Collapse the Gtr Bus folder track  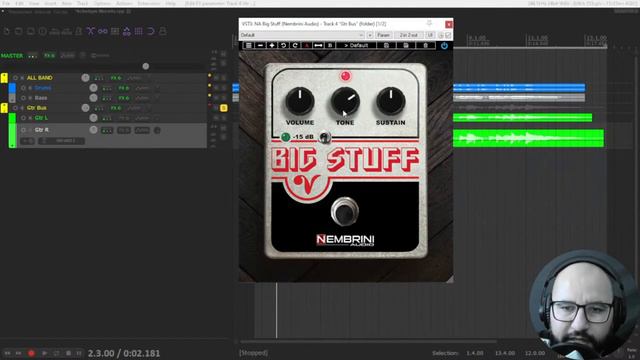(x=4, y=108)
